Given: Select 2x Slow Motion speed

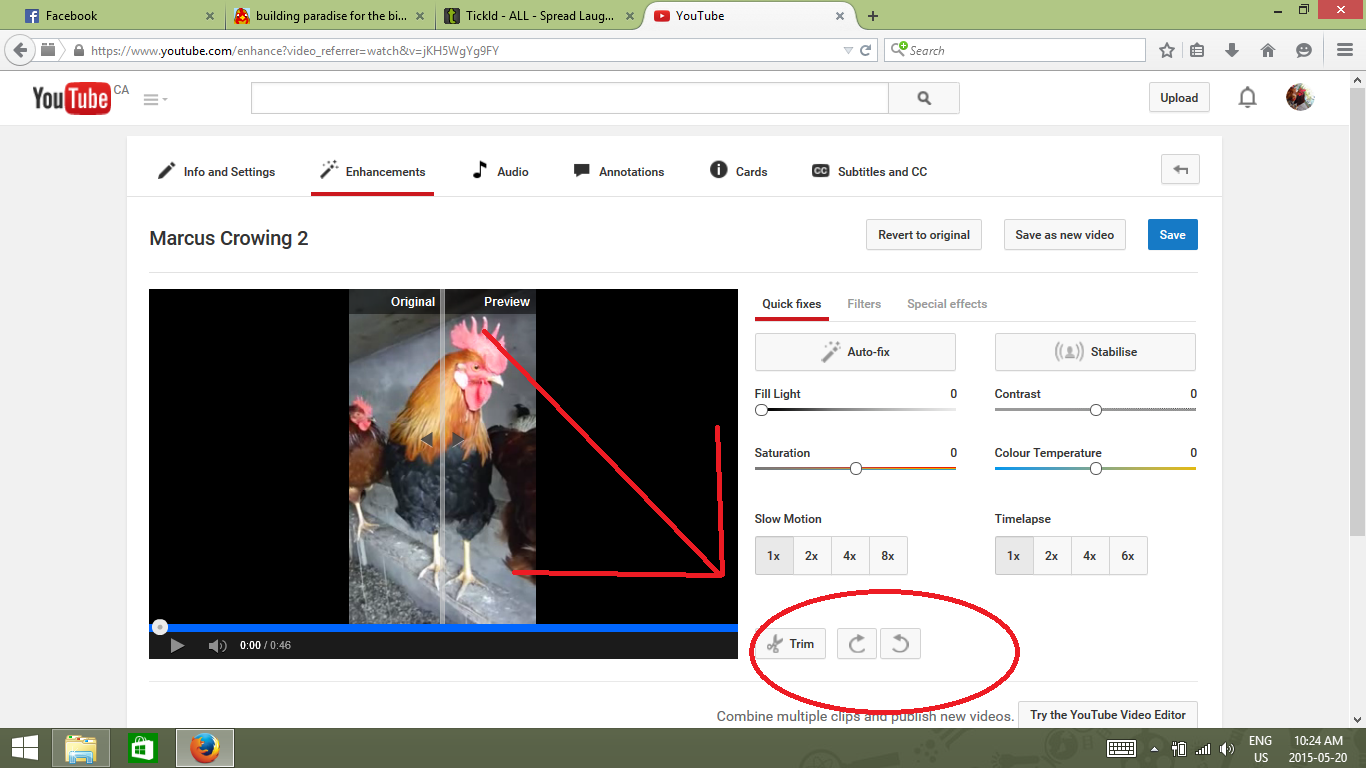Looking at the screenshot, I should (x=812, y=556).
